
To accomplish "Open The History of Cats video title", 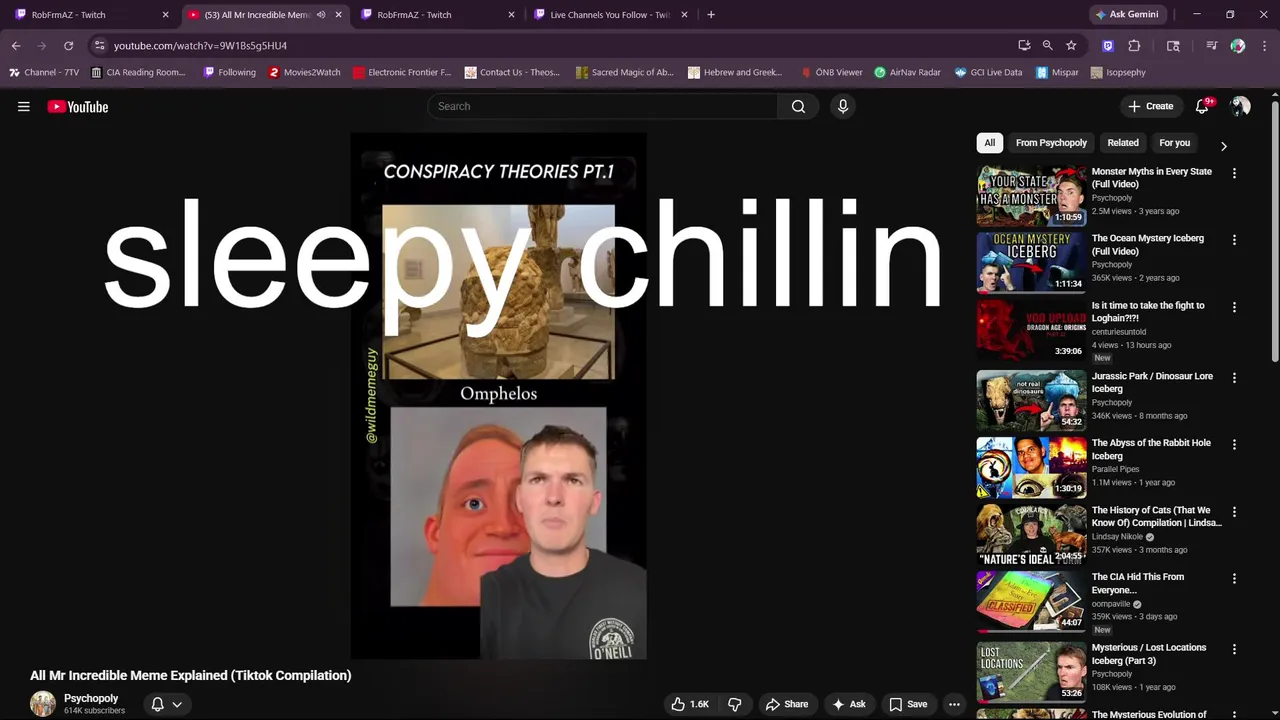I will pos(1156,516).
